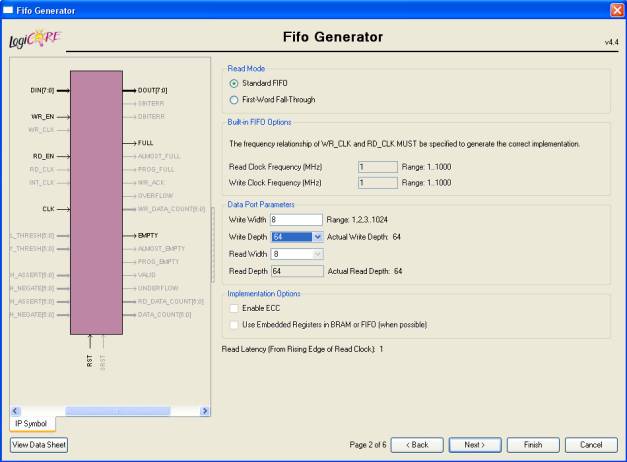The height and width of the screenshot is (462, 627).
Task: Open the Write Depth dropdown
Action: [317, 237]
